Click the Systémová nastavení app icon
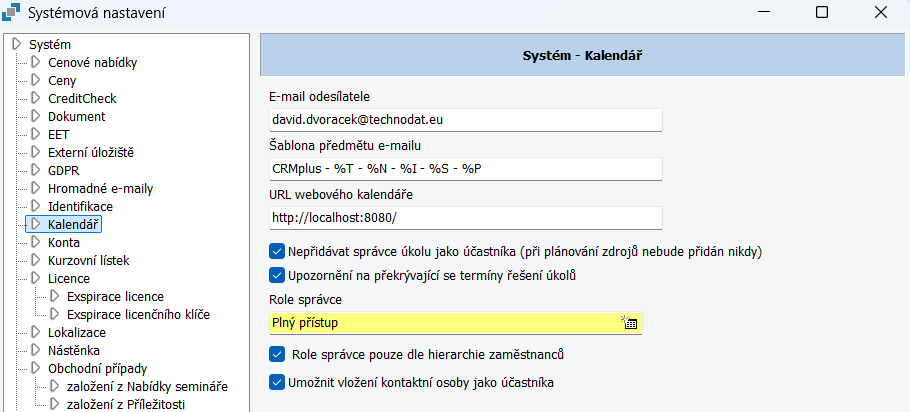The width and height of the screenshot is (910, 412). click(13, 12)
